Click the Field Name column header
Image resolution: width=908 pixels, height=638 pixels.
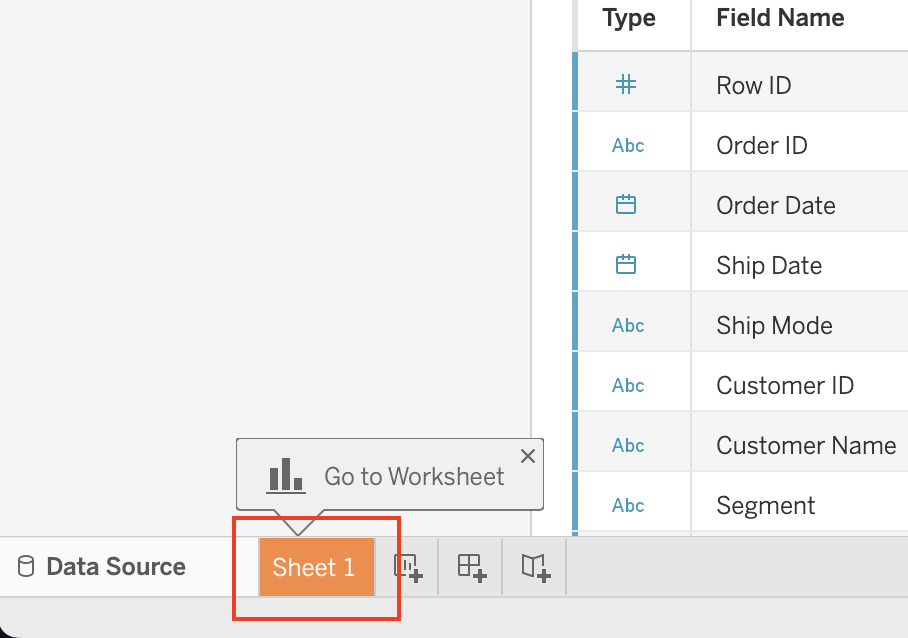point(780,17)
